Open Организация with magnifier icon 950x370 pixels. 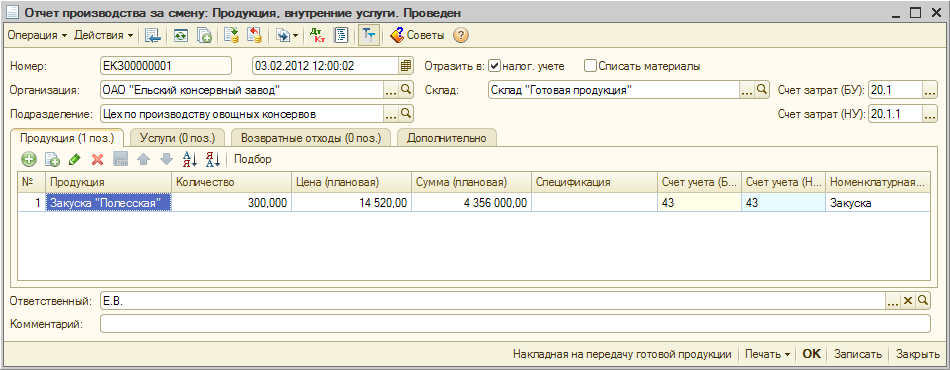(406, 90)
